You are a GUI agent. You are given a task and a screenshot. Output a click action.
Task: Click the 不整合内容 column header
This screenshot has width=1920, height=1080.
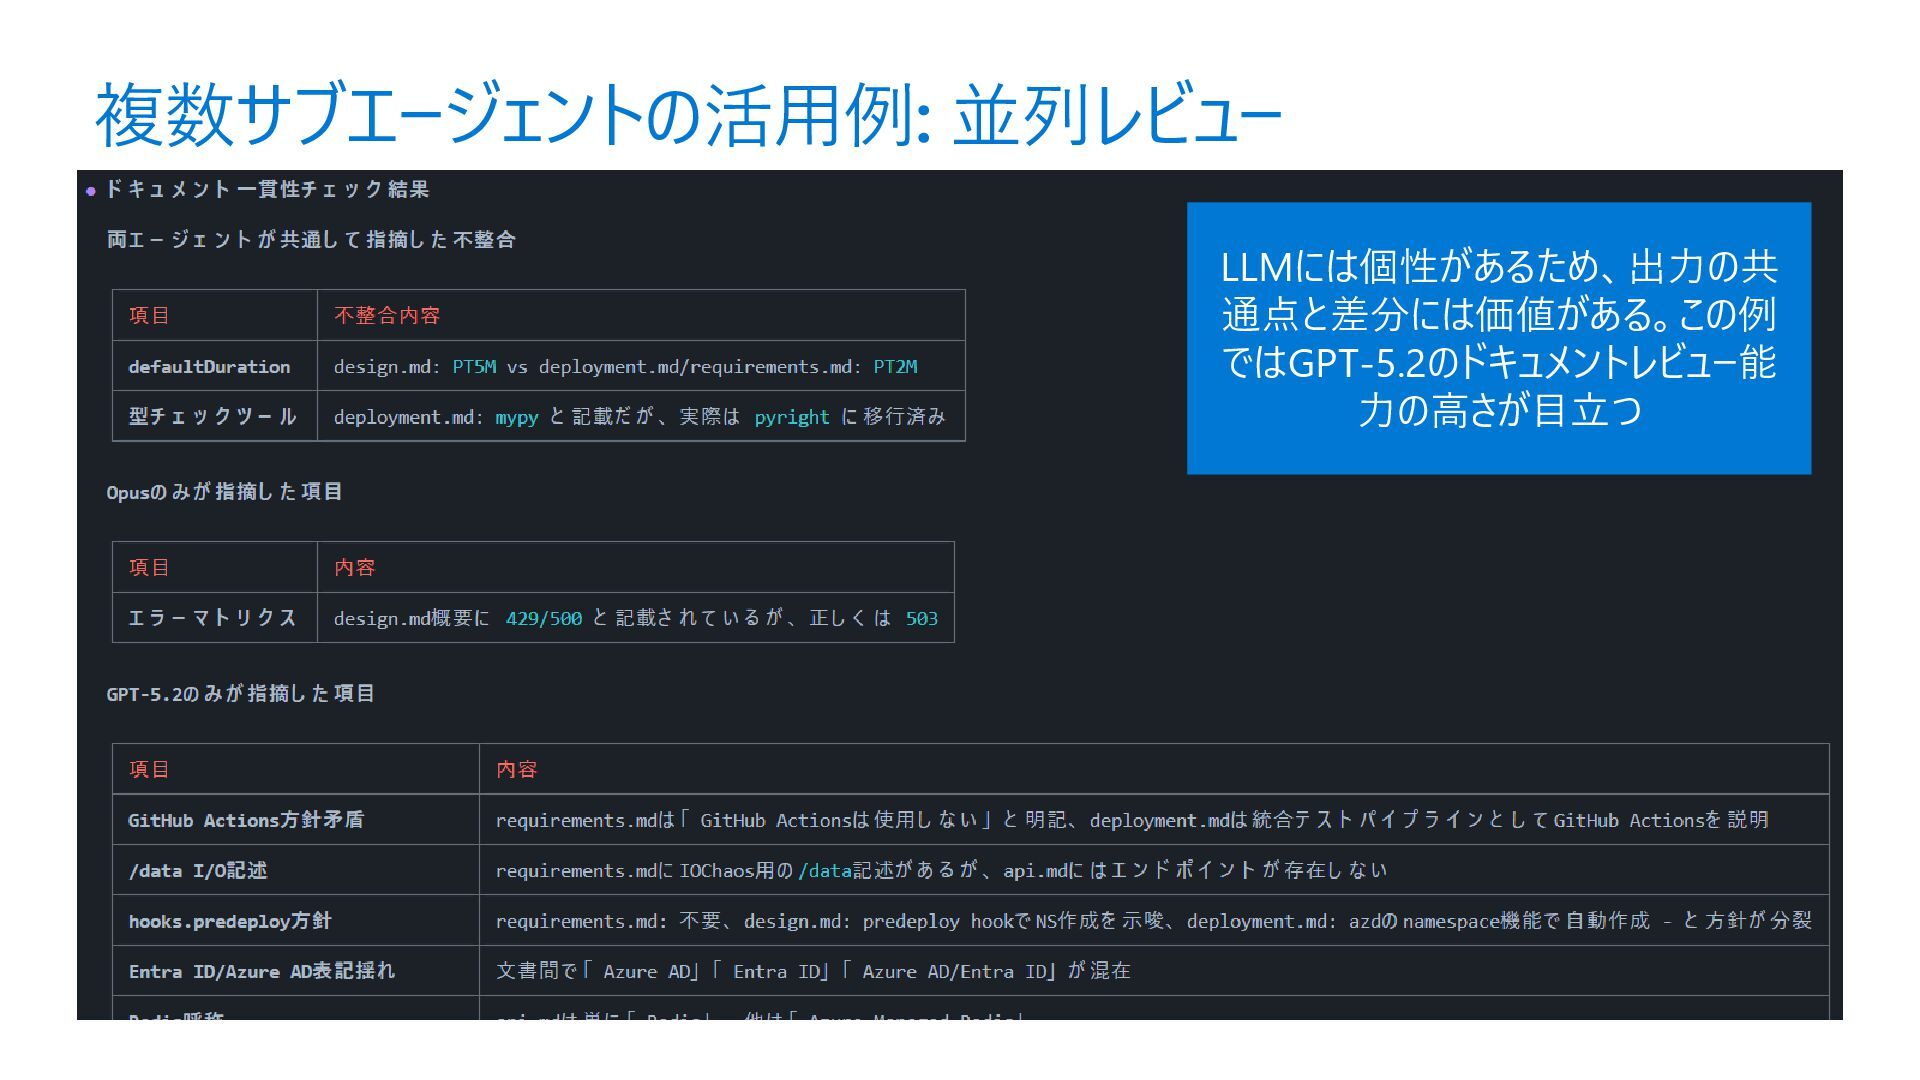pyautogui.click(x=387, y=316)
